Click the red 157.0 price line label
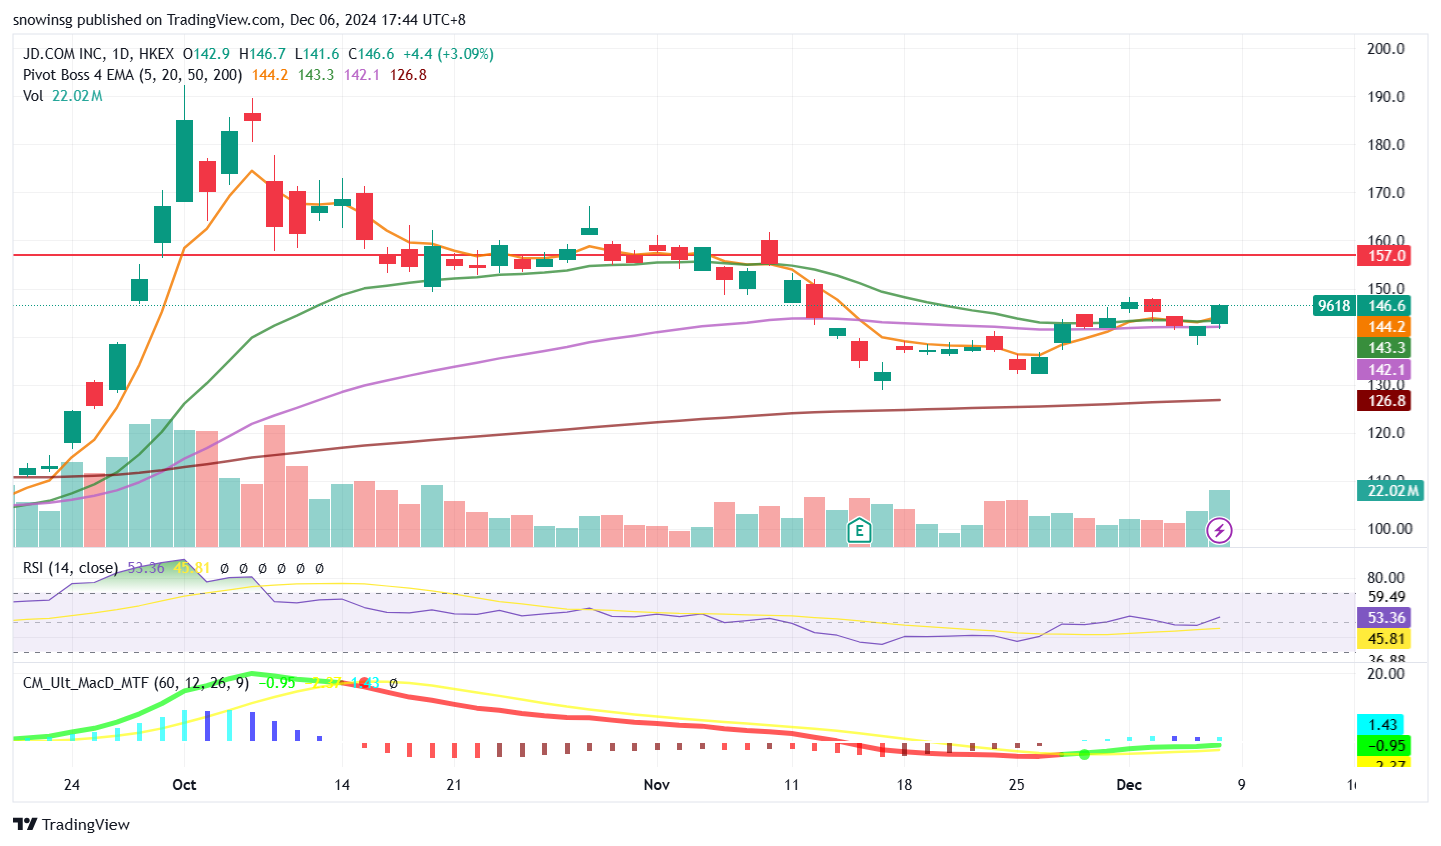 click(1384, 255)
